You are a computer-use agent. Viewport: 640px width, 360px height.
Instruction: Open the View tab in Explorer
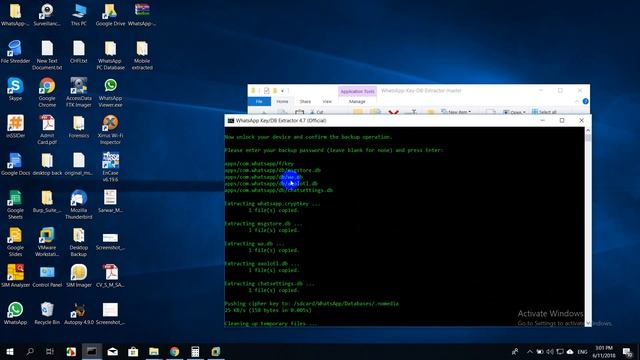[327, 101]
